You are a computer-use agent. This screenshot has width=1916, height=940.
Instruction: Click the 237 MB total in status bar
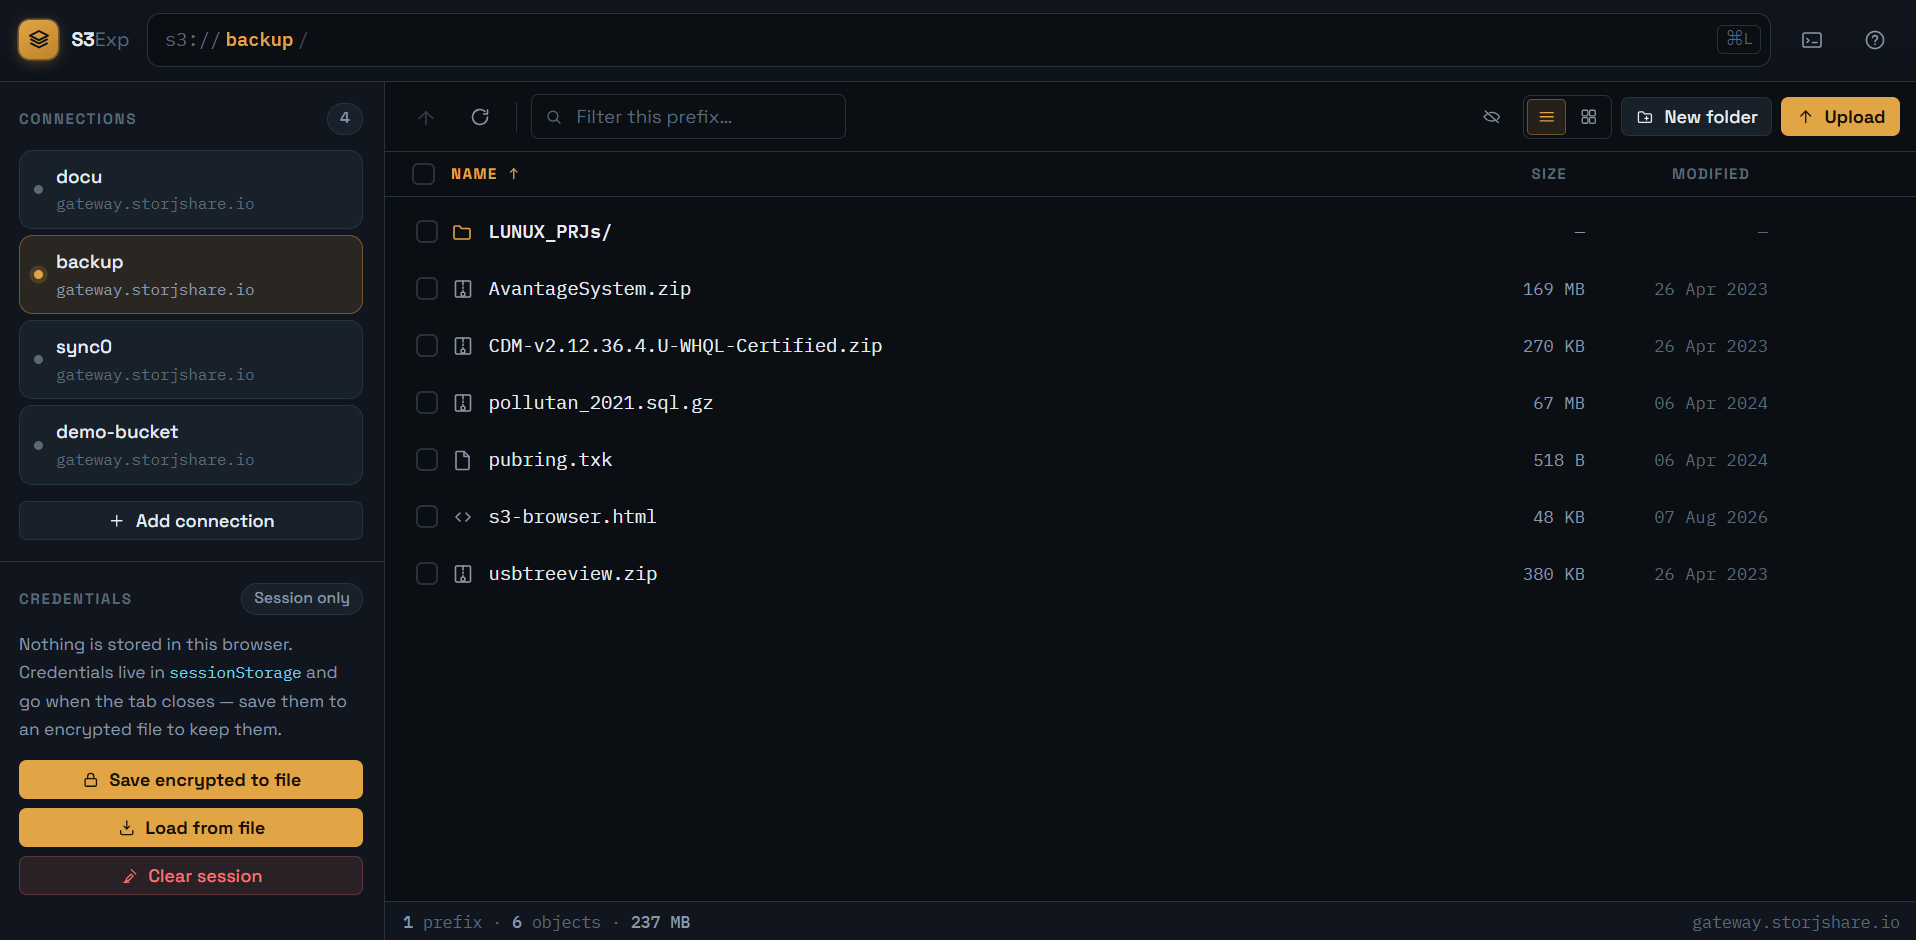pyautogui.click(x=660, y=922)
